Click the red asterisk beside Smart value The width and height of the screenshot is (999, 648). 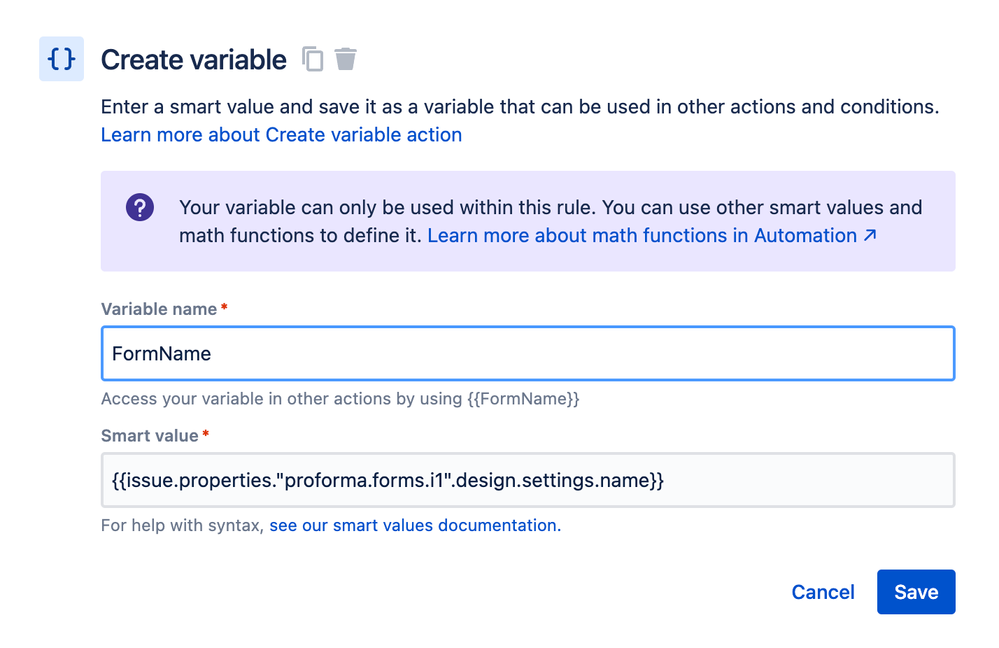pos(206,435)
